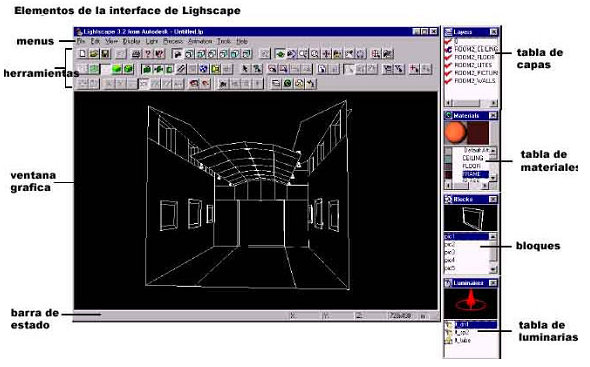Toggle the check mark of layer 0

pyautogui.click(x=448, y=41)
